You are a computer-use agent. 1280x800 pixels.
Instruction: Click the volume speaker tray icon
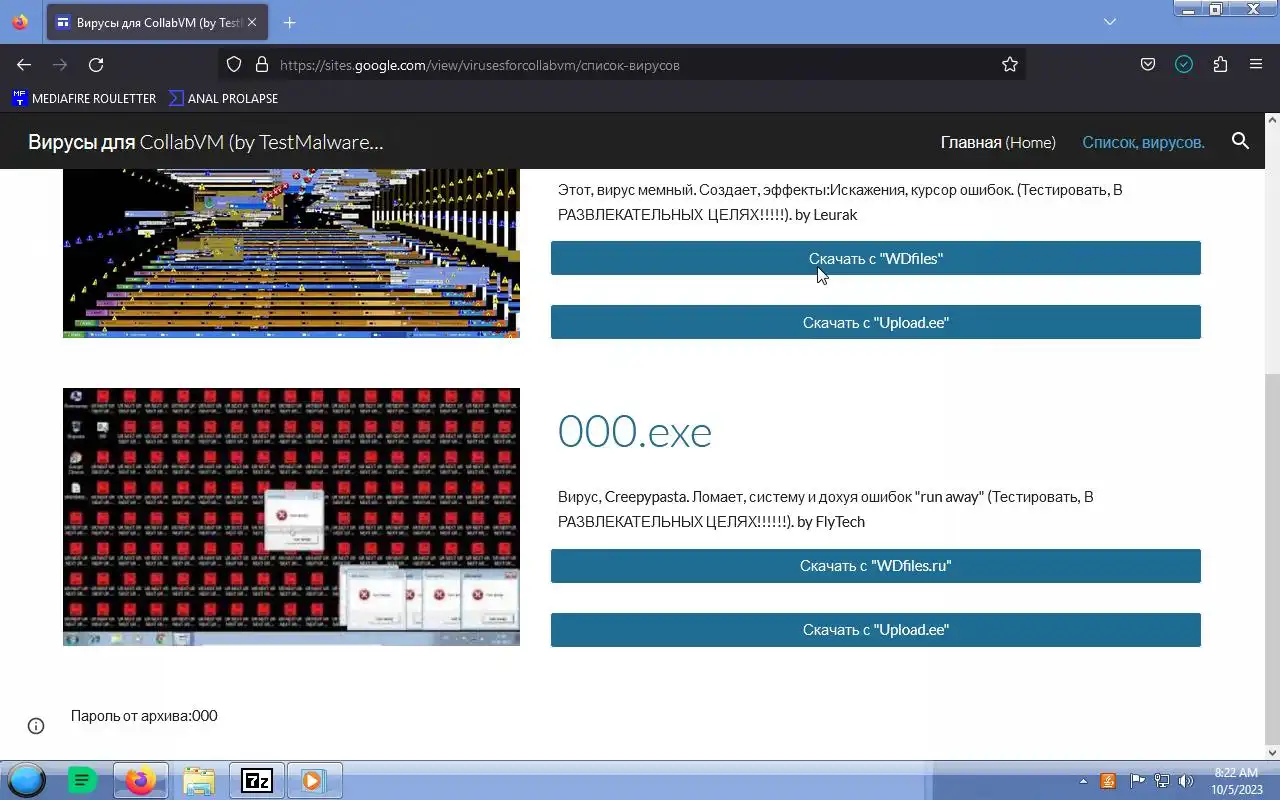pyautogui.click(x=1186, y=781)
